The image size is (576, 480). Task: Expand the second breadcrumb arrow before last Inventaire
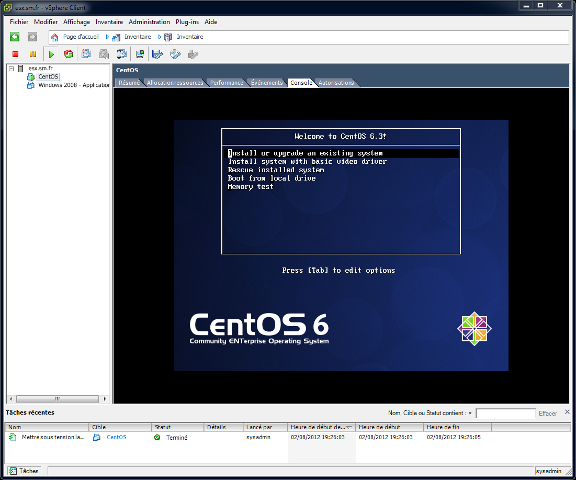tap(159, 37)
